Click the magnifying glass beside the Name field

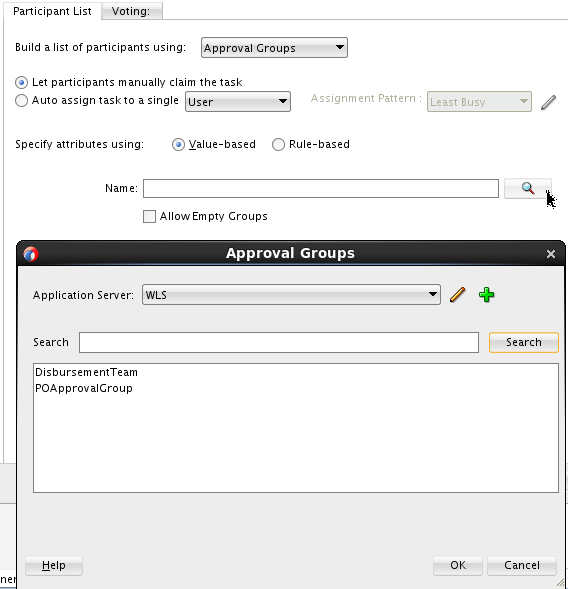527,188
